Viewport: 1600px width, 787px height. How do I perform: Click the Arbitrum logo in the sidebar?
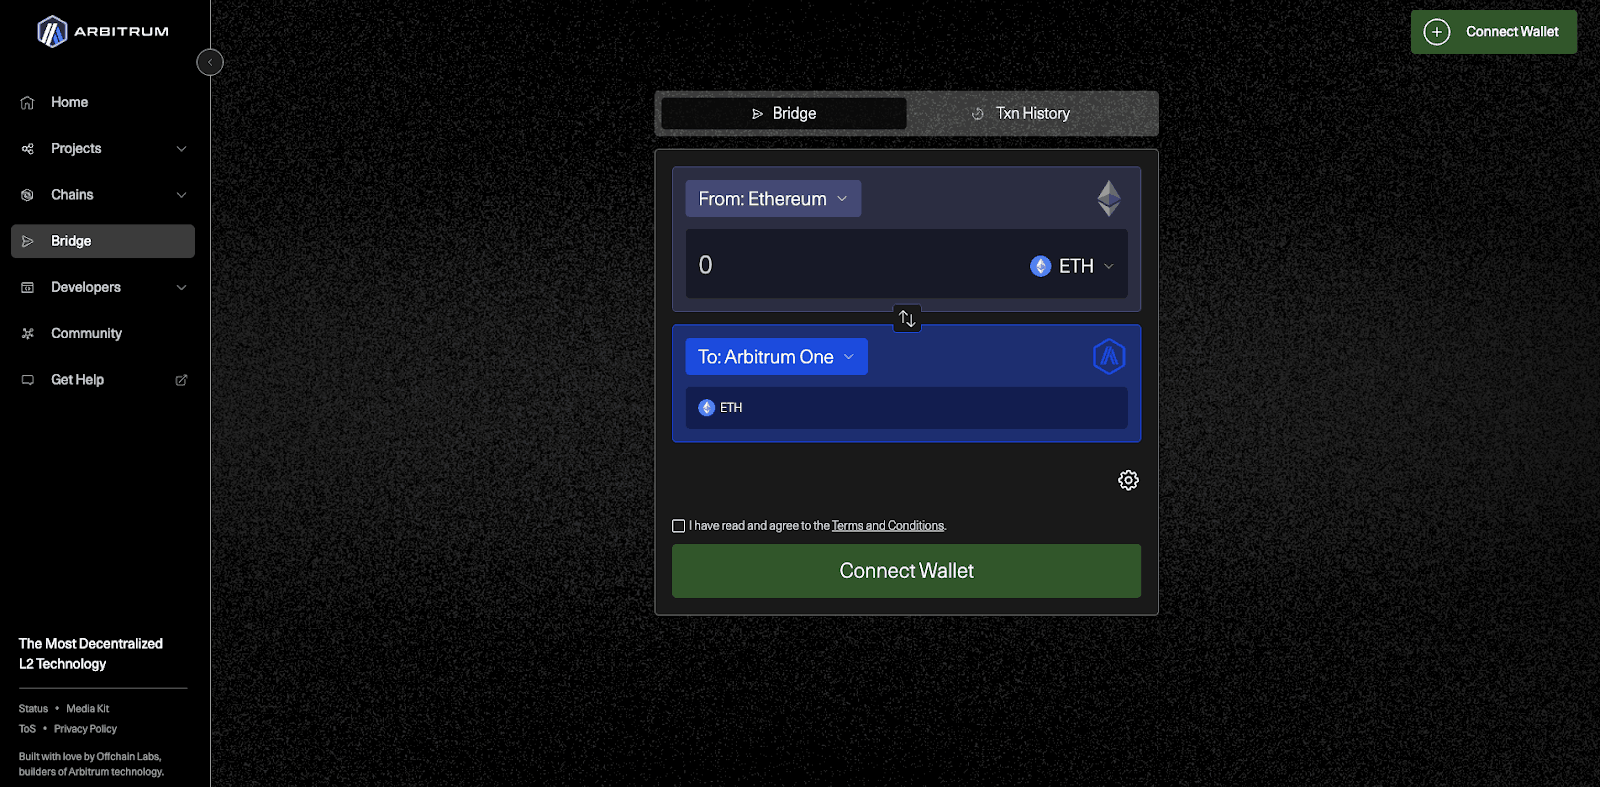tap(103, 32)
